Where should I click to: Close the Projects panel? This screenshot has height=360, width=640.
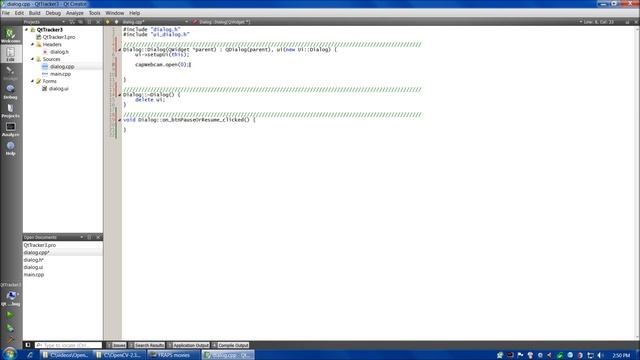[98, 22]
